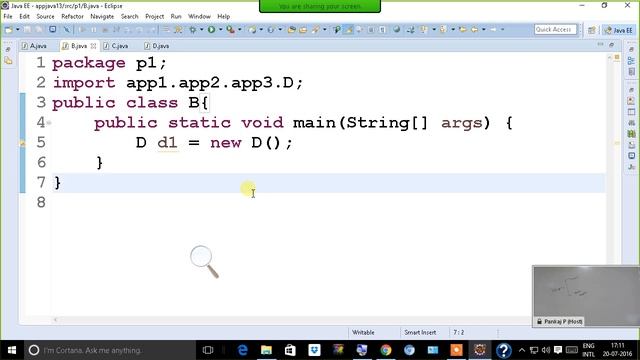Open the Navigate menu

click(102, 16)
